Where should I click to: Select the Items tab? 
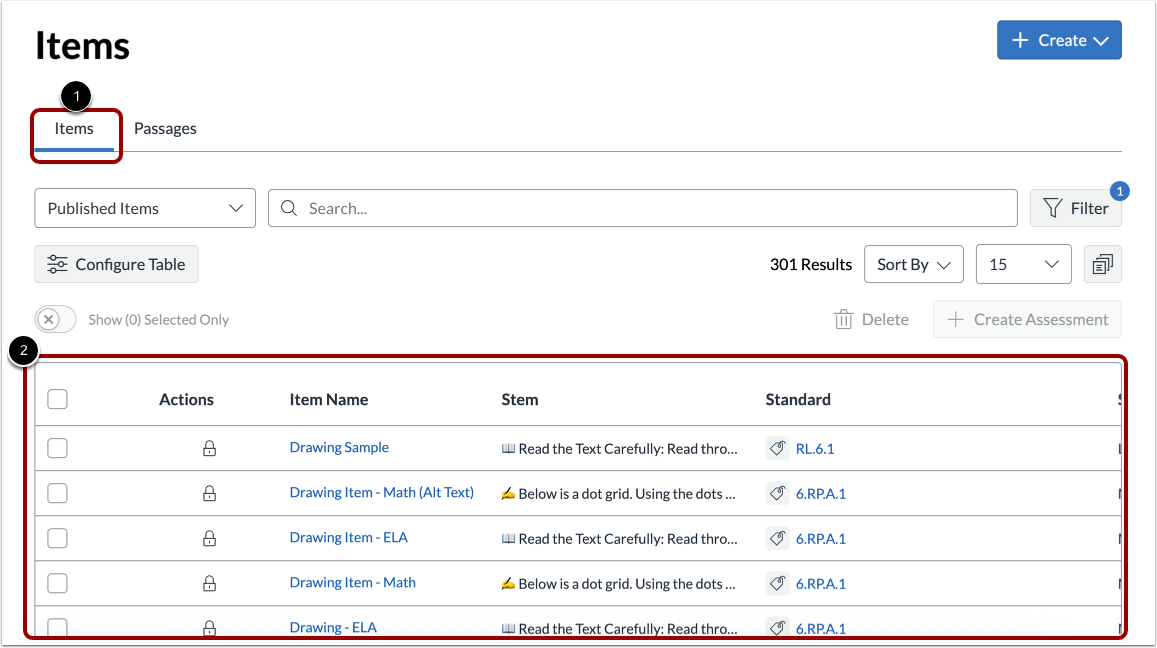pyautogui.click(x=74, y=128)
